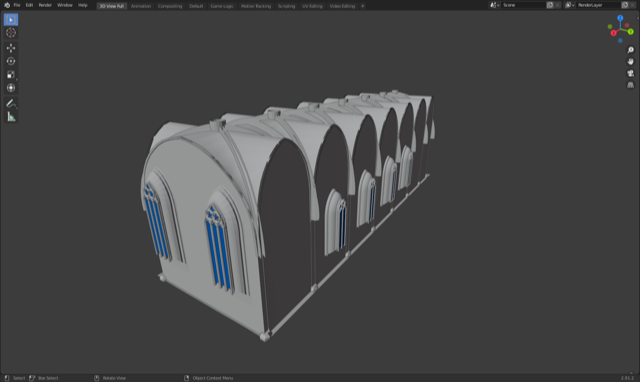Click the Select hint in status bar
640x382 pixels.
[19, 378]
